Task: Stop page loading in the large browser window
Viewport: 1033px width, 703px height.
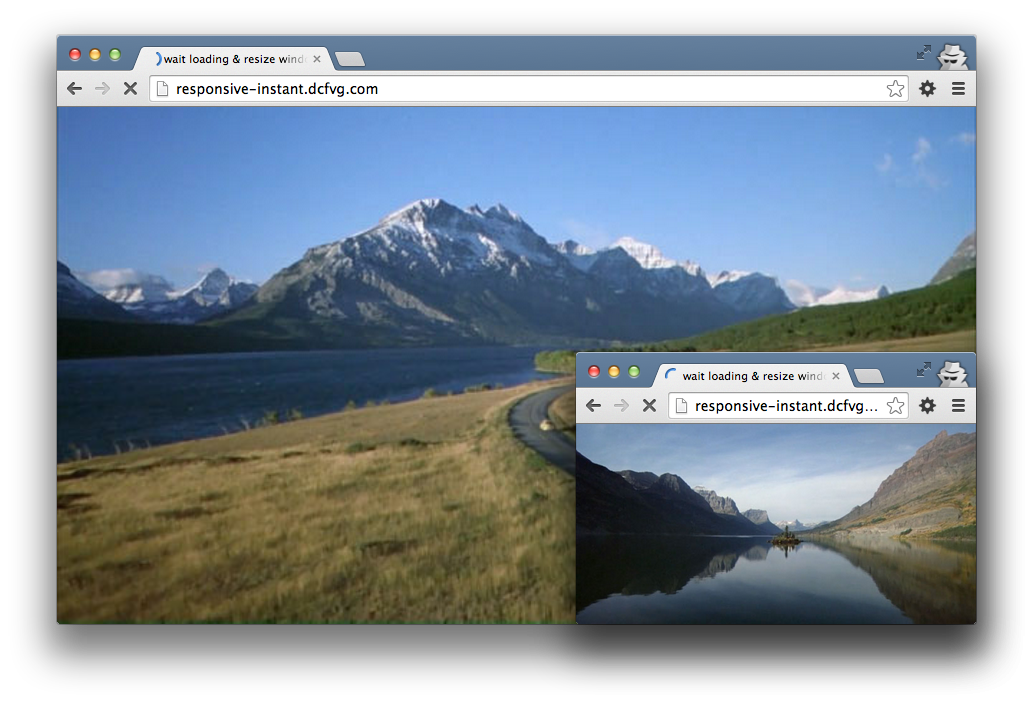Action: [x=130, y=89]
